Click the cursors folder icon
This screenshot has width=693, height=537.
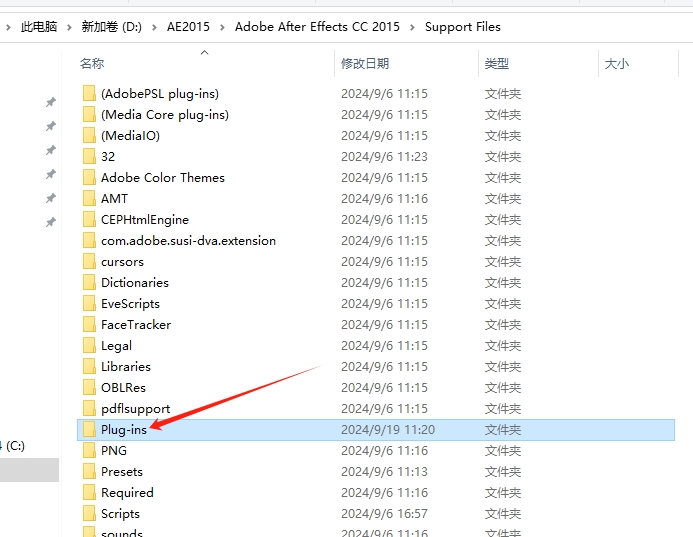coord(89,262)
